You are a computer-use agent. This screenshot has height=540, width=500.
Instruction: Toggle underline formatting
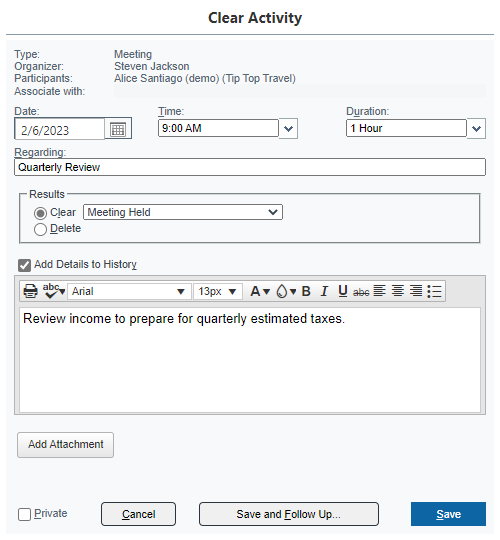[343, 291]
